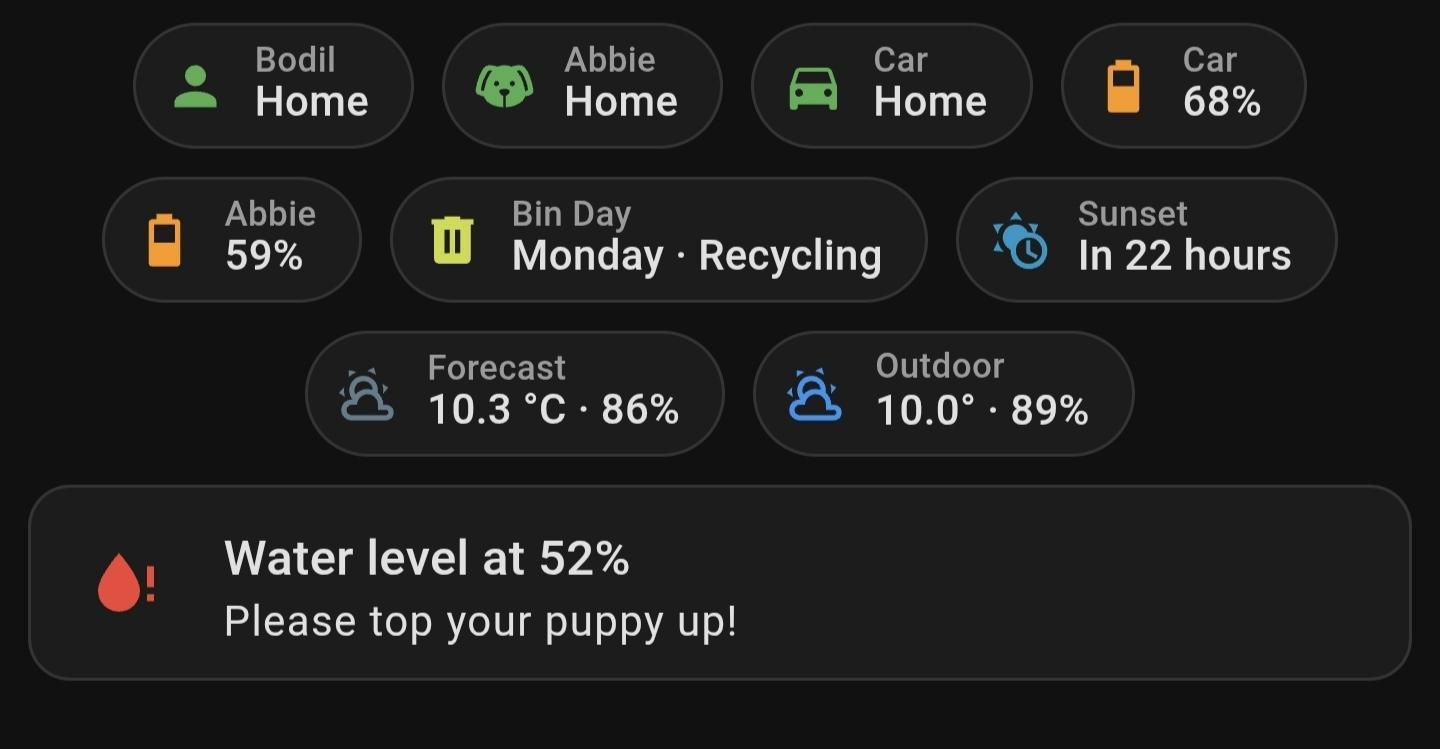
Task: Select the Outdoor 10.0° humidity chip
Action: tap(943, 392)
